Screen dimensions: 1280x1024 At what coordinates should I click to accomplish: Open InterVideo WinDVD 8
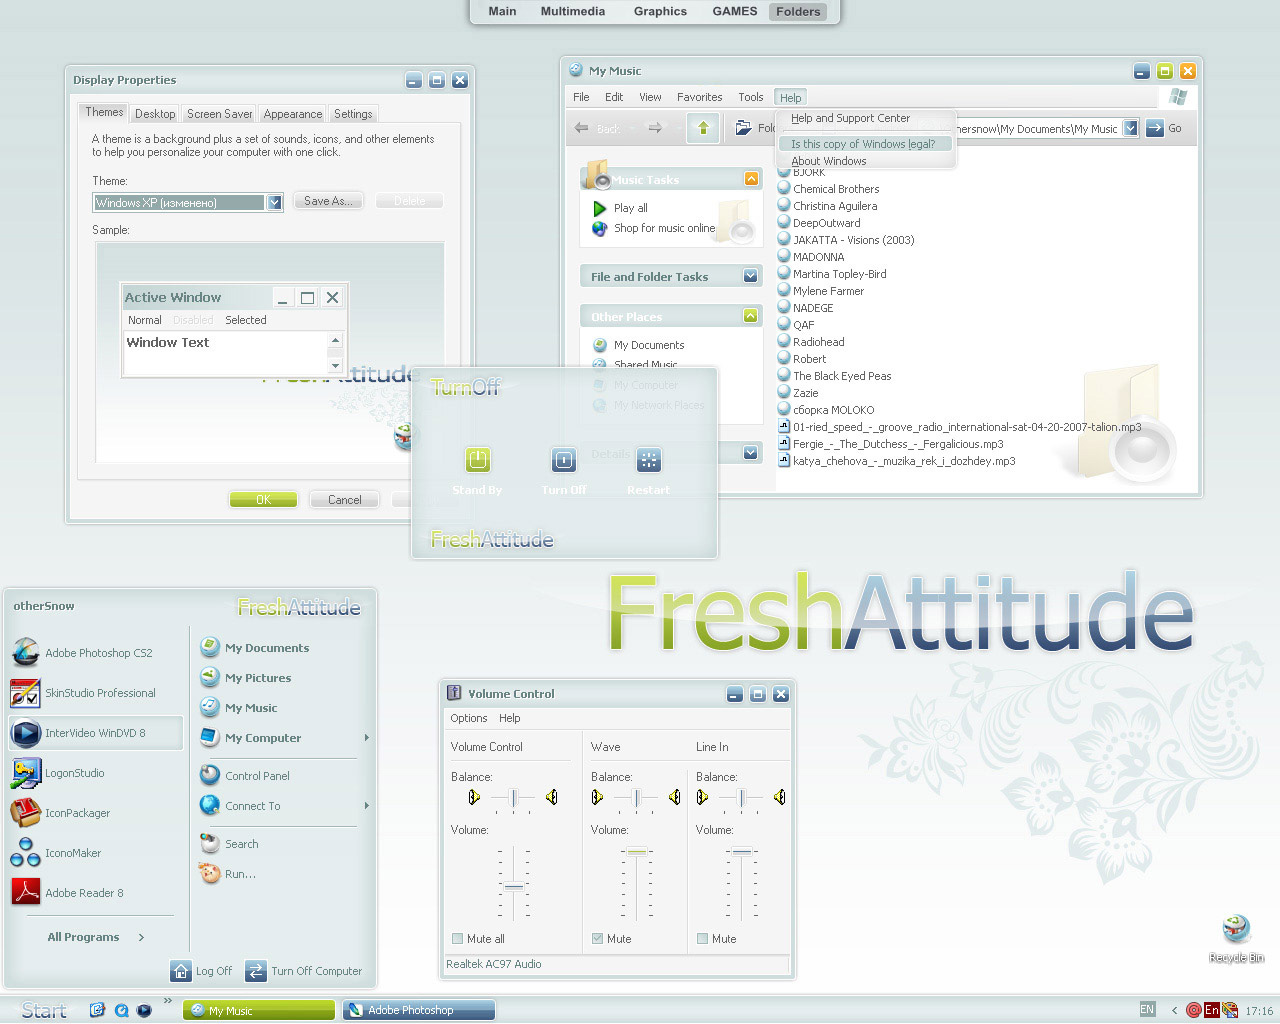tap(95, 733)
